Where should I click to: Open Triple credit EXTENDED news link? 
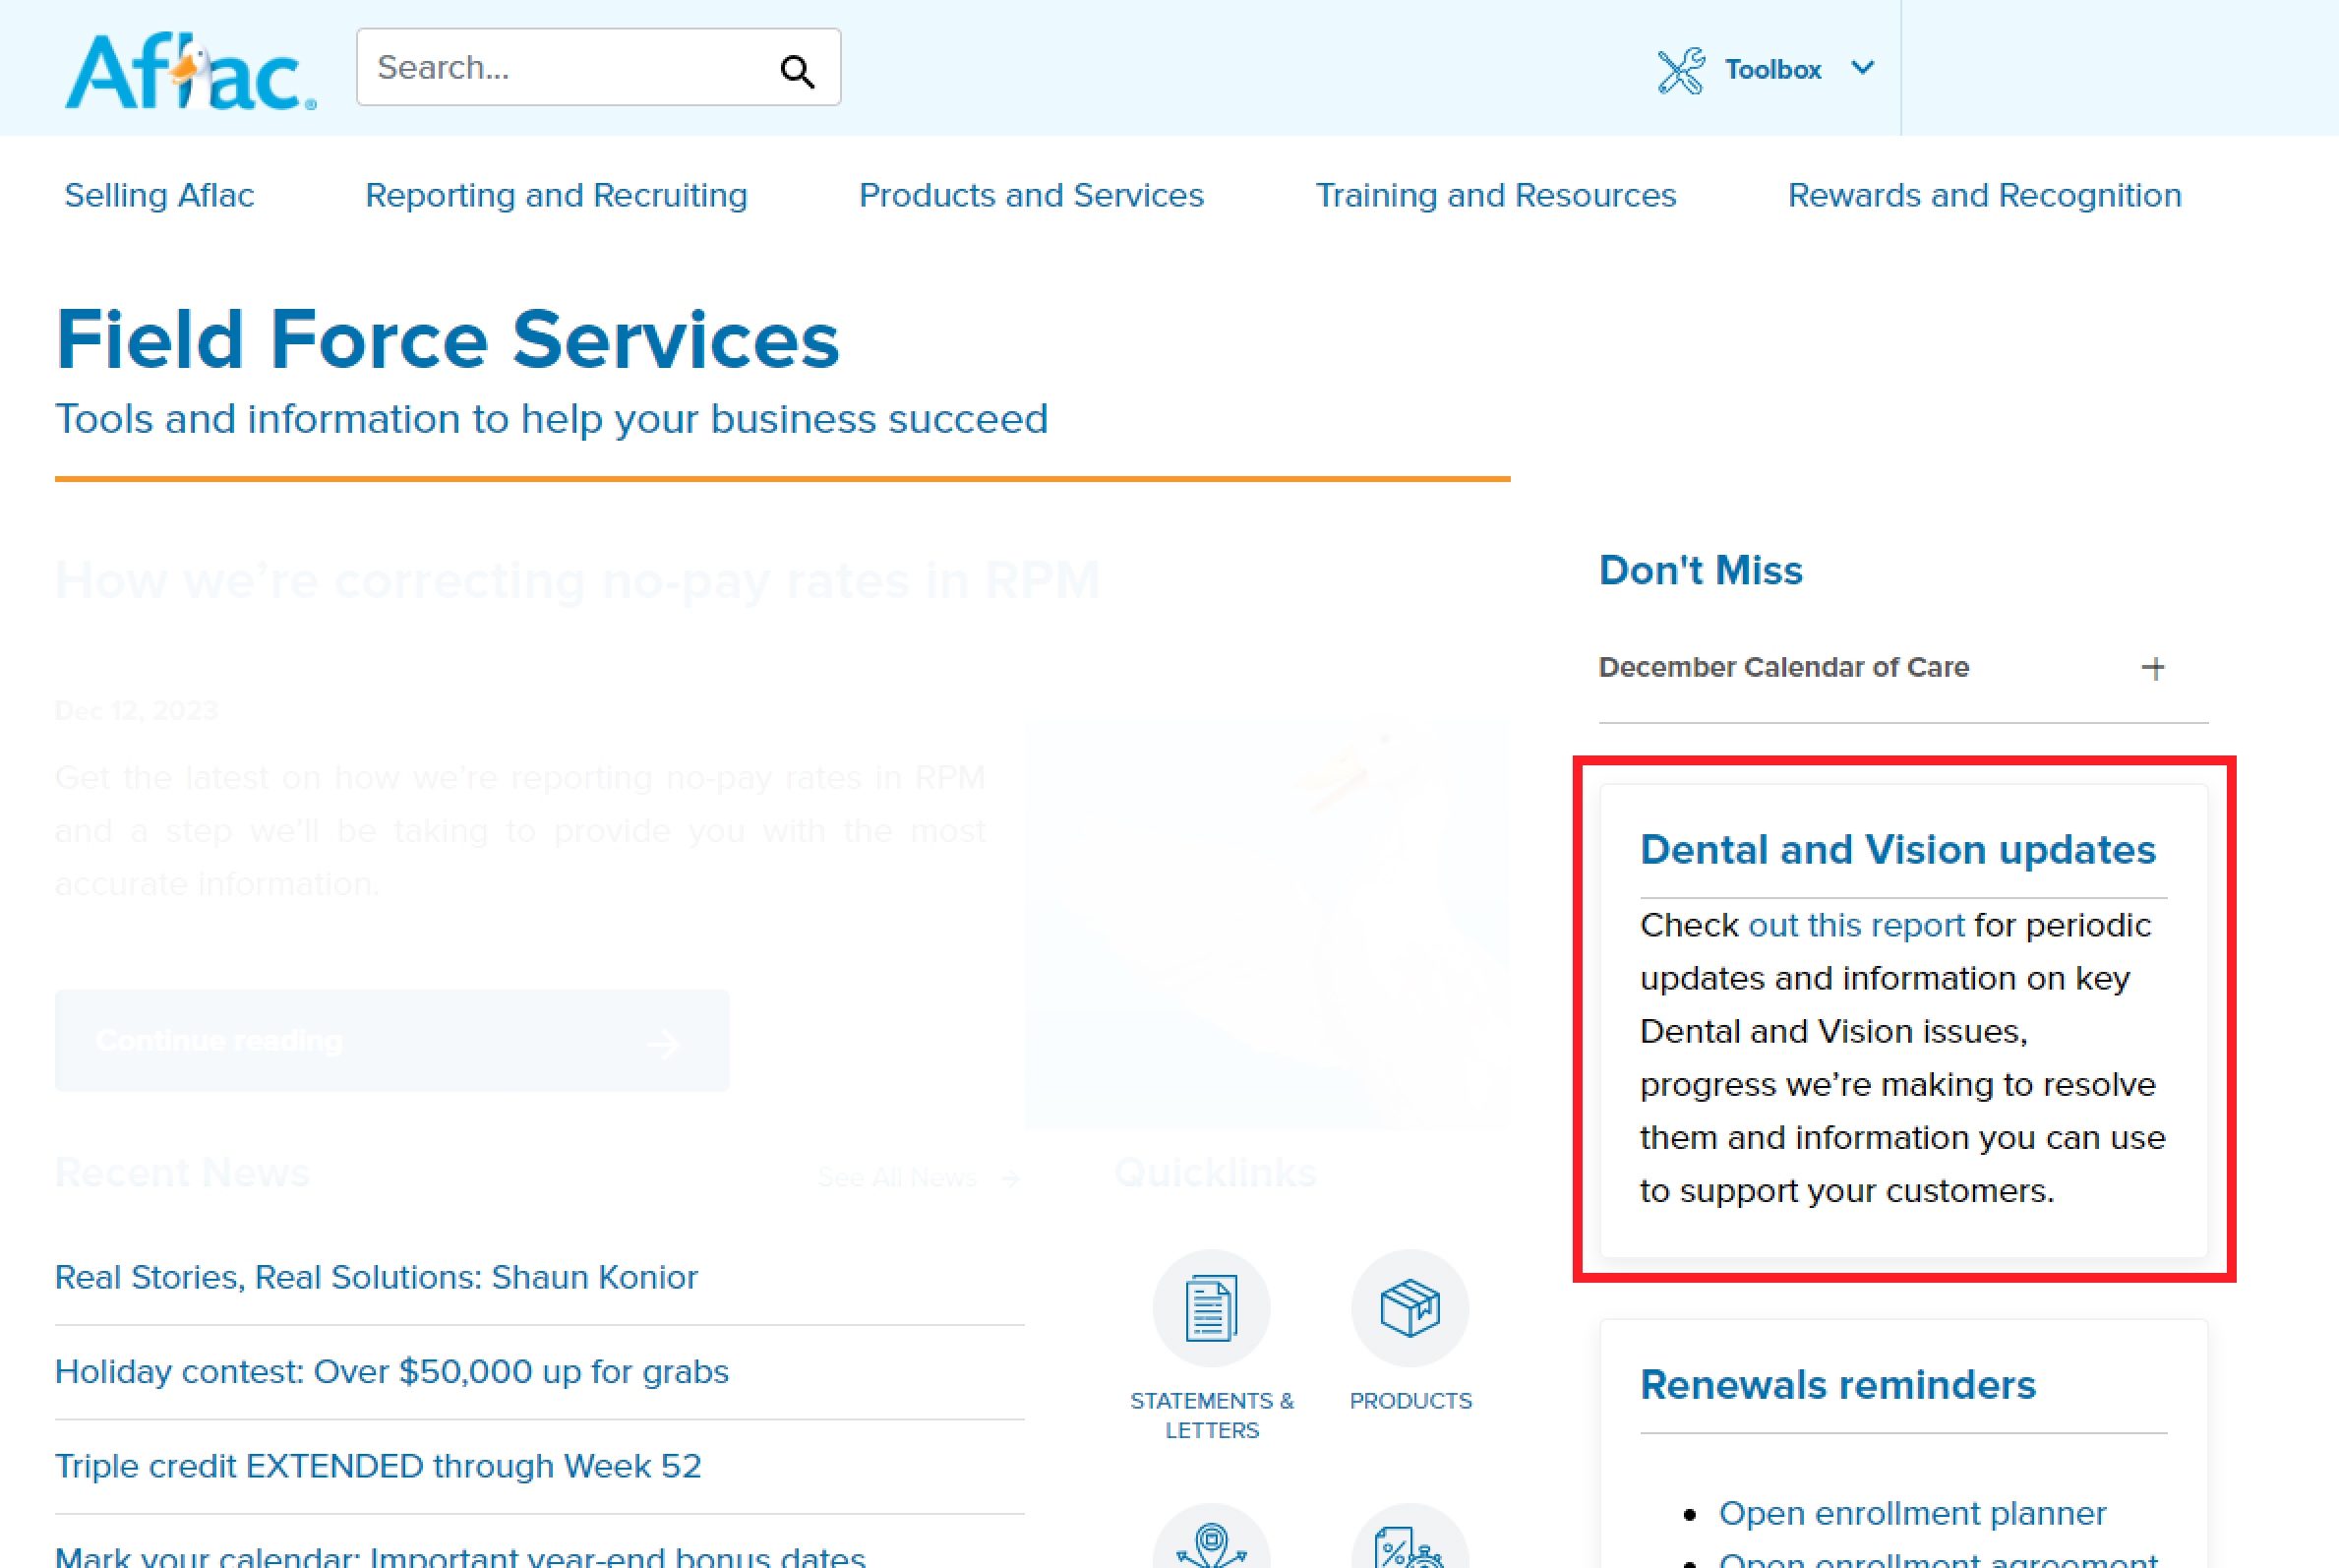(x=378, y=1466)
